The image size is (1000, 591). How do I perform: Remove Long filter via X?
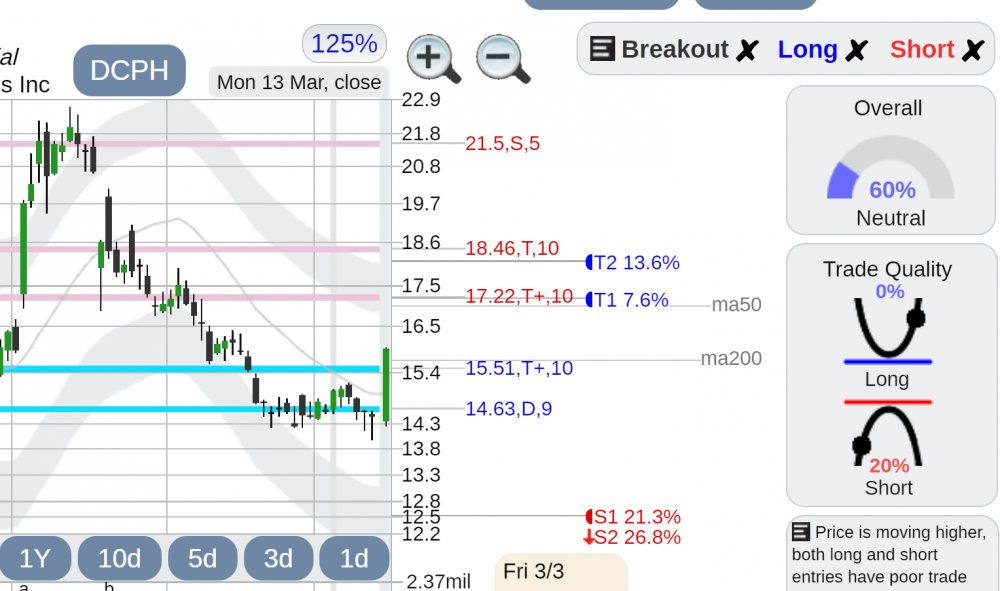[x=857, y=50]
